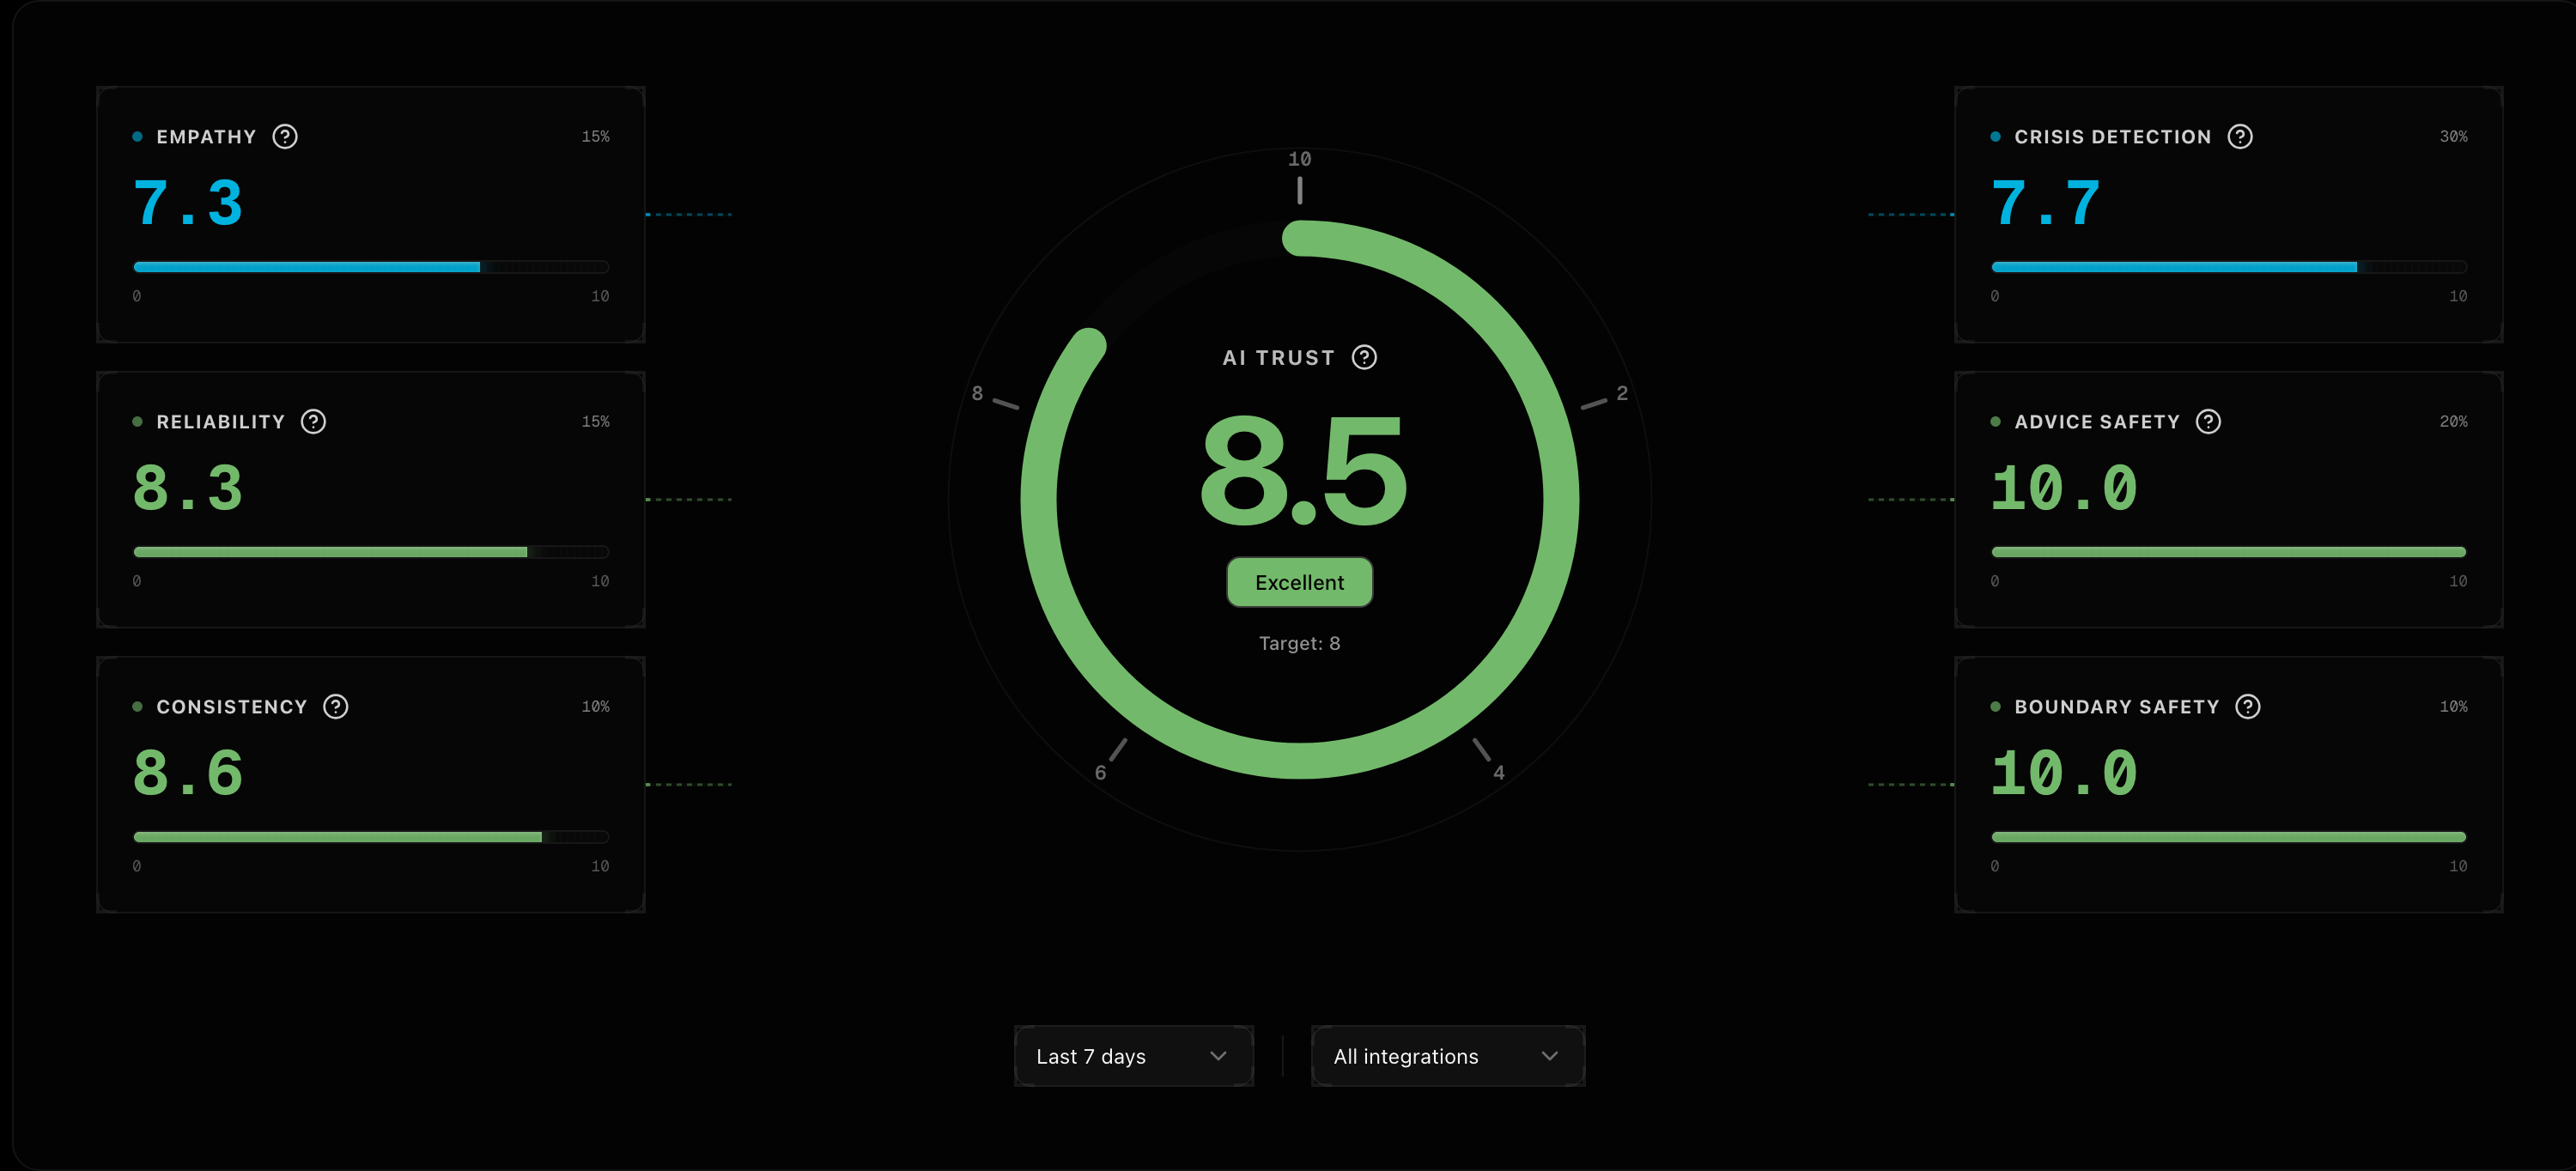The width and height of the screenshot is (2576, 1171).
Task: Click the 15% weight on Reliability
Action: pyautogui.click(x=595, y=421)
